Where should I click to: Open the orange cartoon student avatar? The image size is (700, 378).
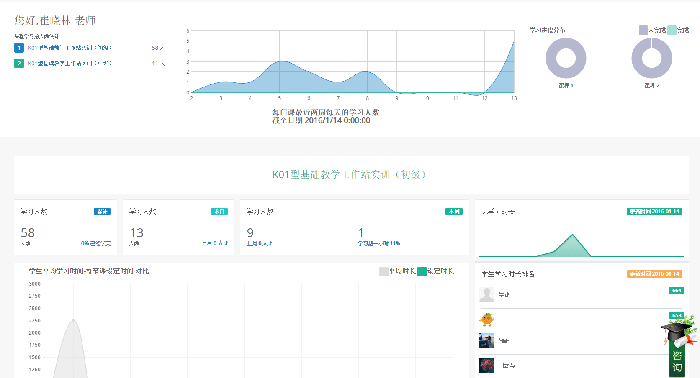click(x=487, y=319)
